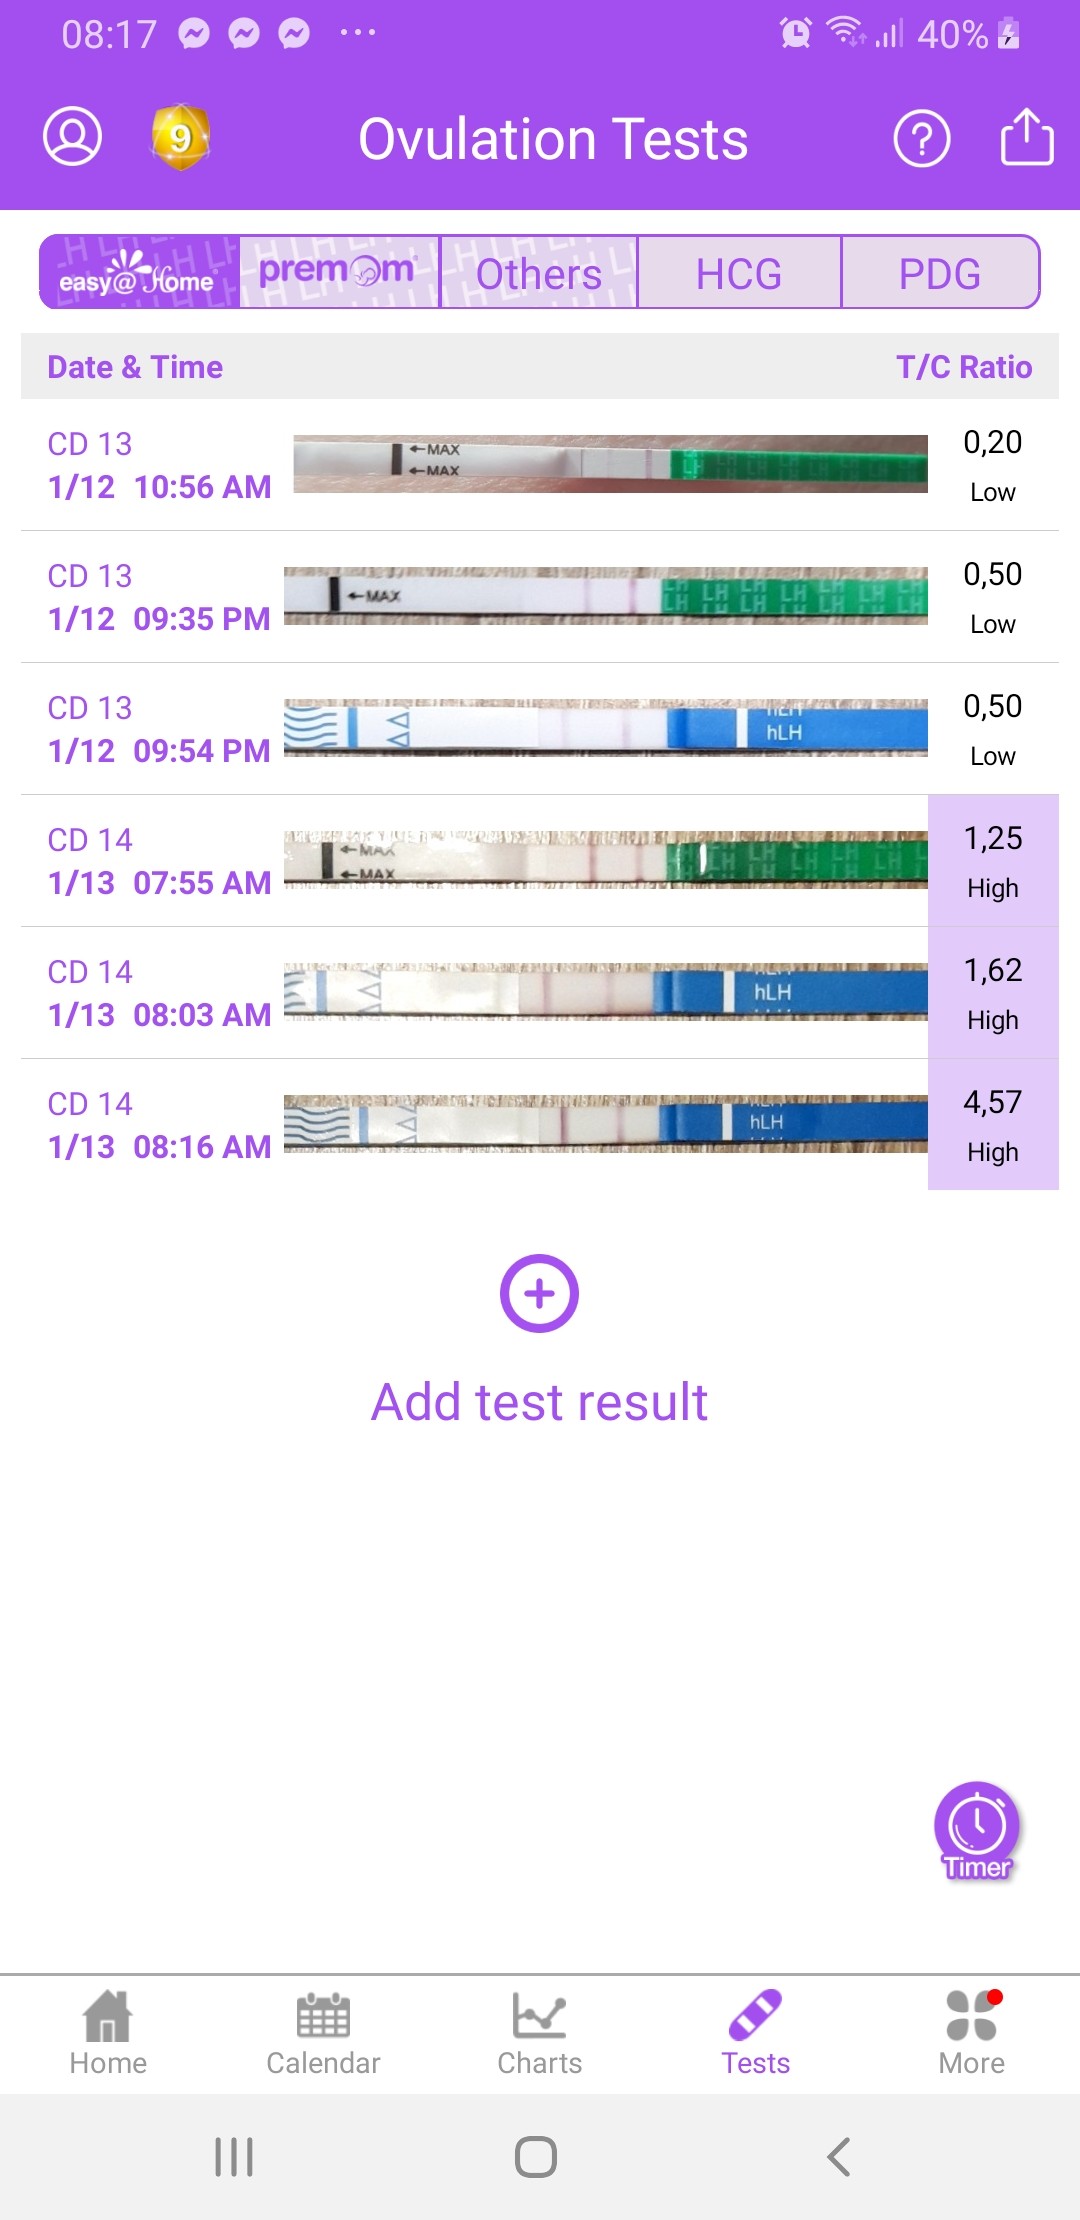Select the HCG tab
Viewport: 1080px width, 2220px height.
coord(739,273)
